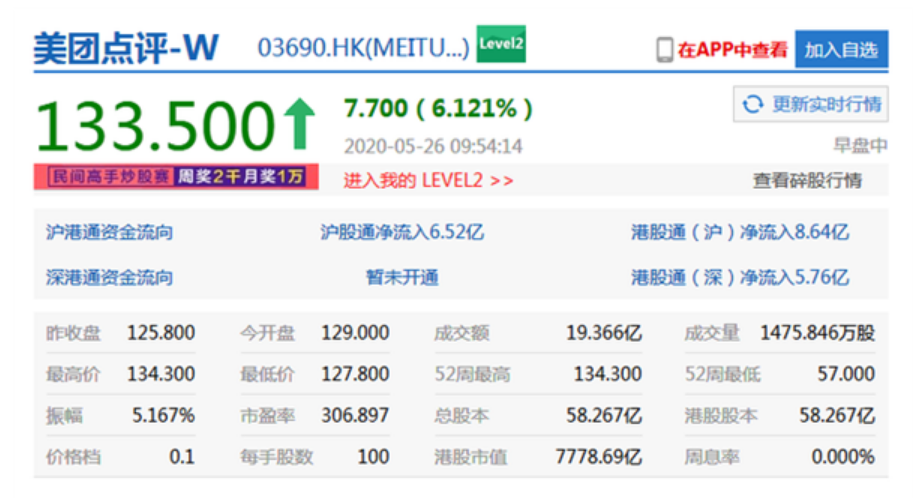The height and width of the screenshot is (498, 916).
Task: Open 在APP中查看 link
Action: [733, 50]
